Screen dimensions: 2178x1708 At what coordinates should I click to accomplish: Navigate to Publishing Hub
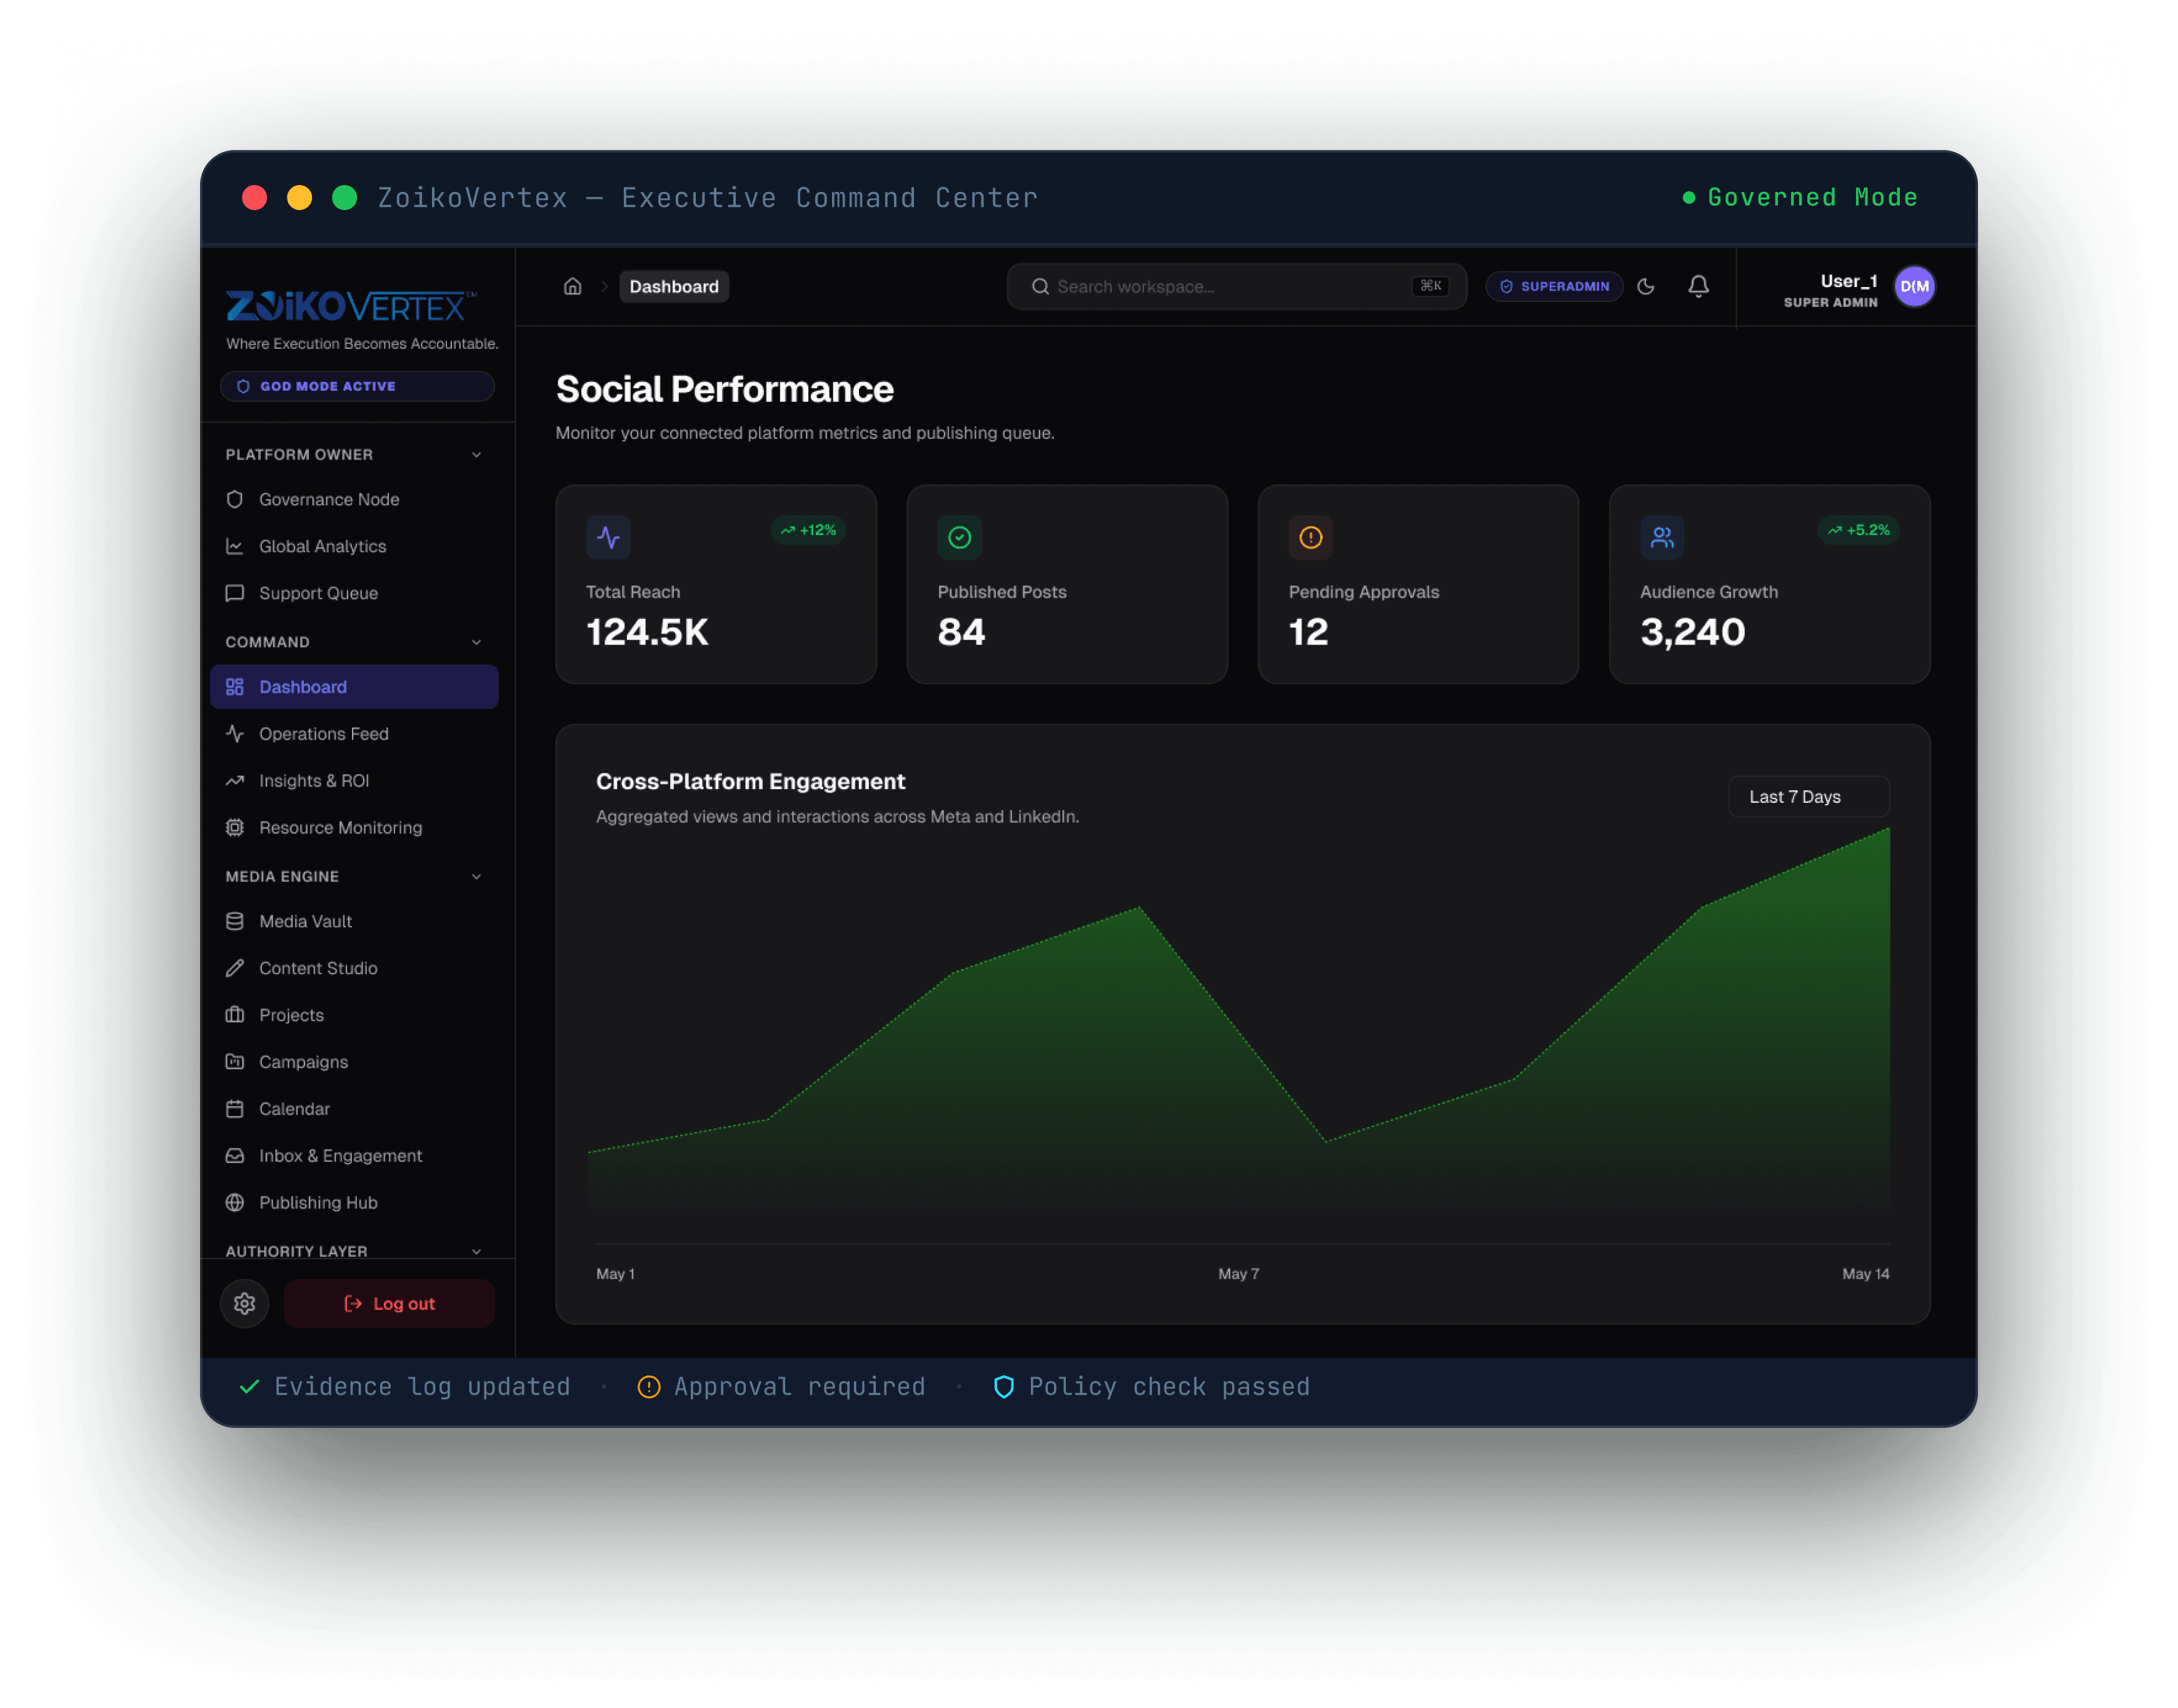[x=354, y=1202]
